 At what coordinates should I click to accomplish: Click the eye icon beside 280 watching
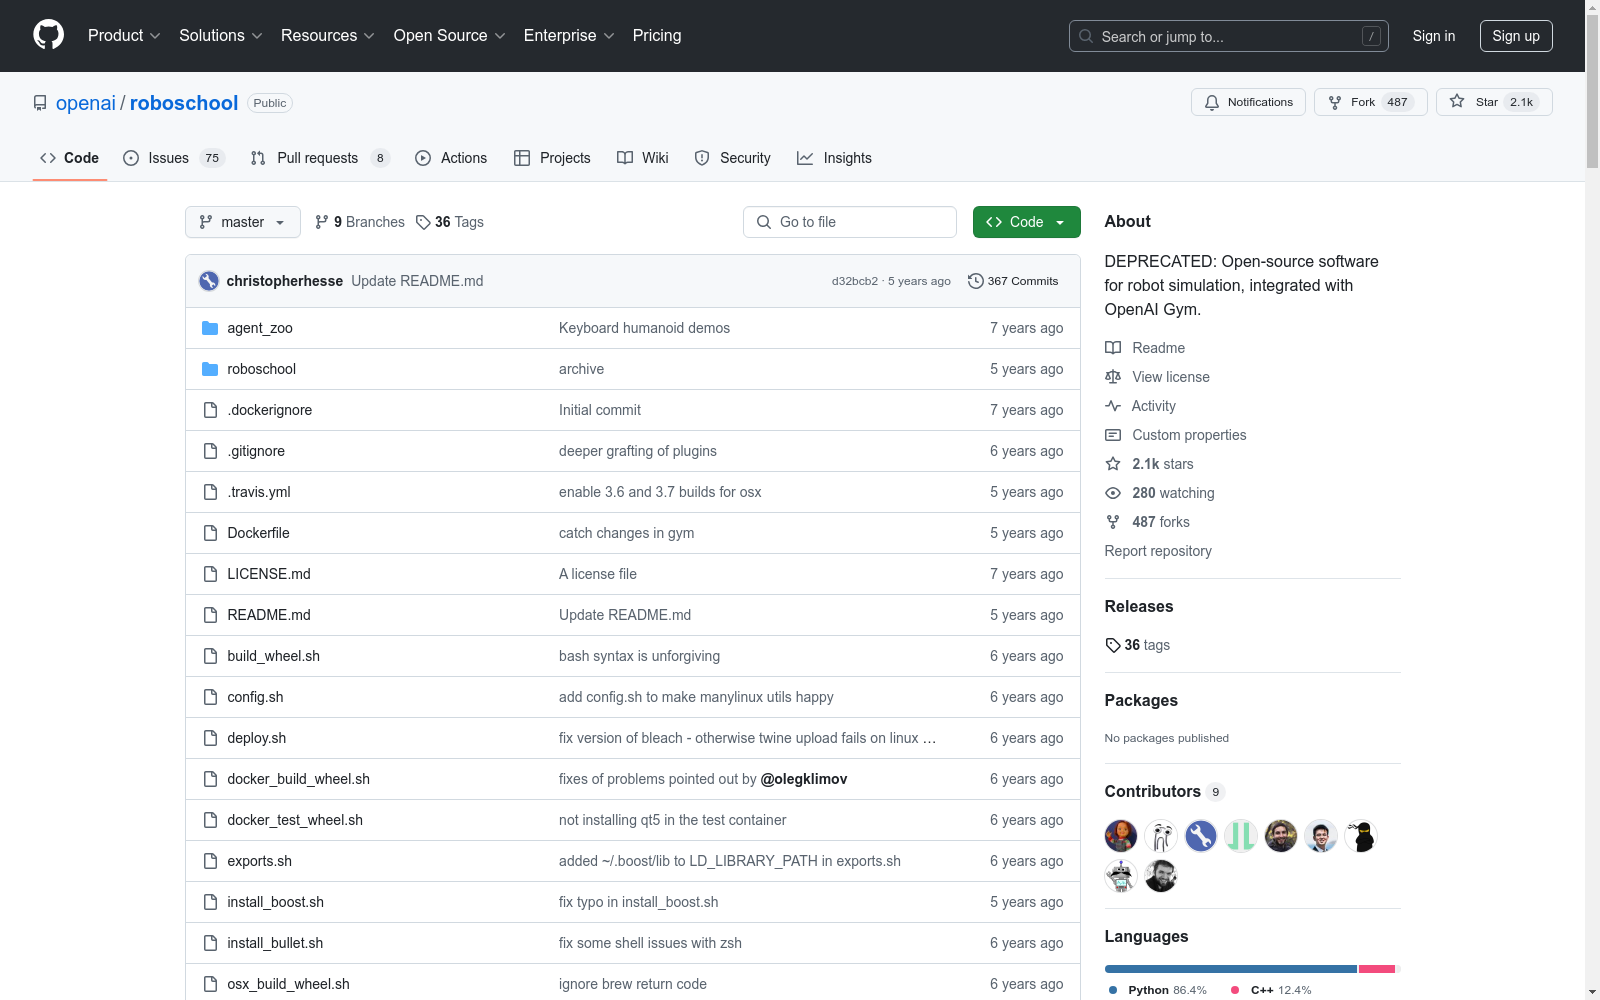1113,493
